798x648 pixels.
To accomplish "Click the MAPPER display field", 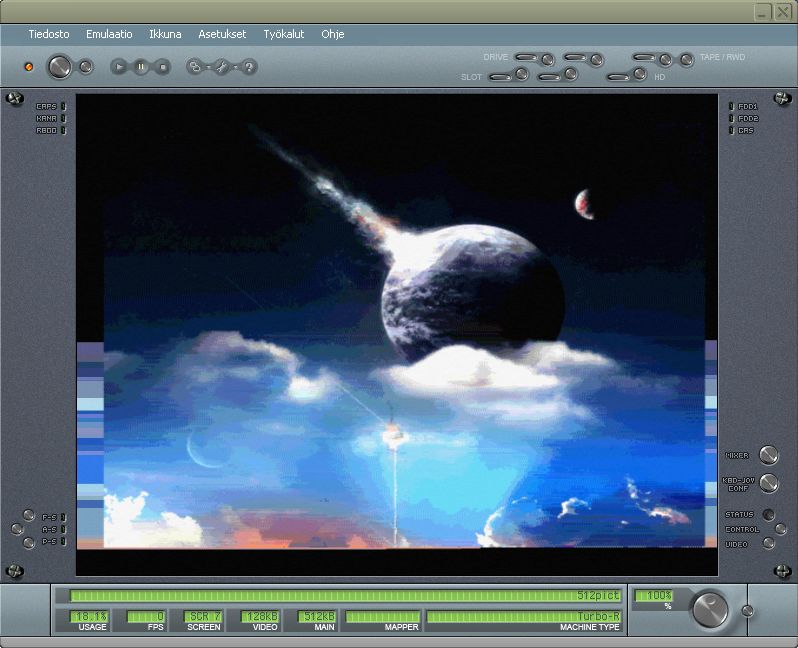I will 383,616.
